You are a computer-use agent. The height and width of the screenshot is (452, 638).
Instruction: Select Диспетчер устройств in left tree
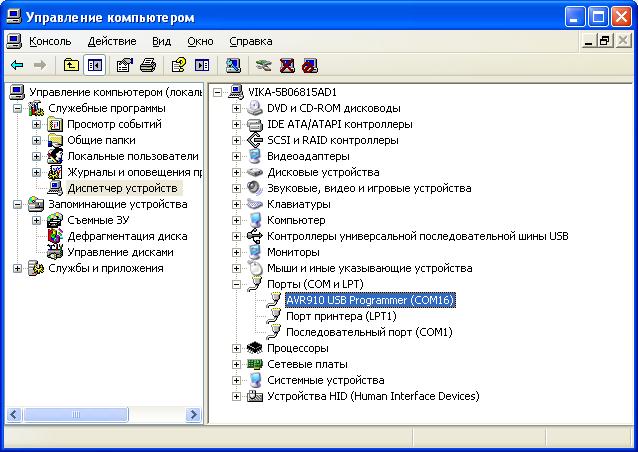pyautogui.click(x=122, y=188)
